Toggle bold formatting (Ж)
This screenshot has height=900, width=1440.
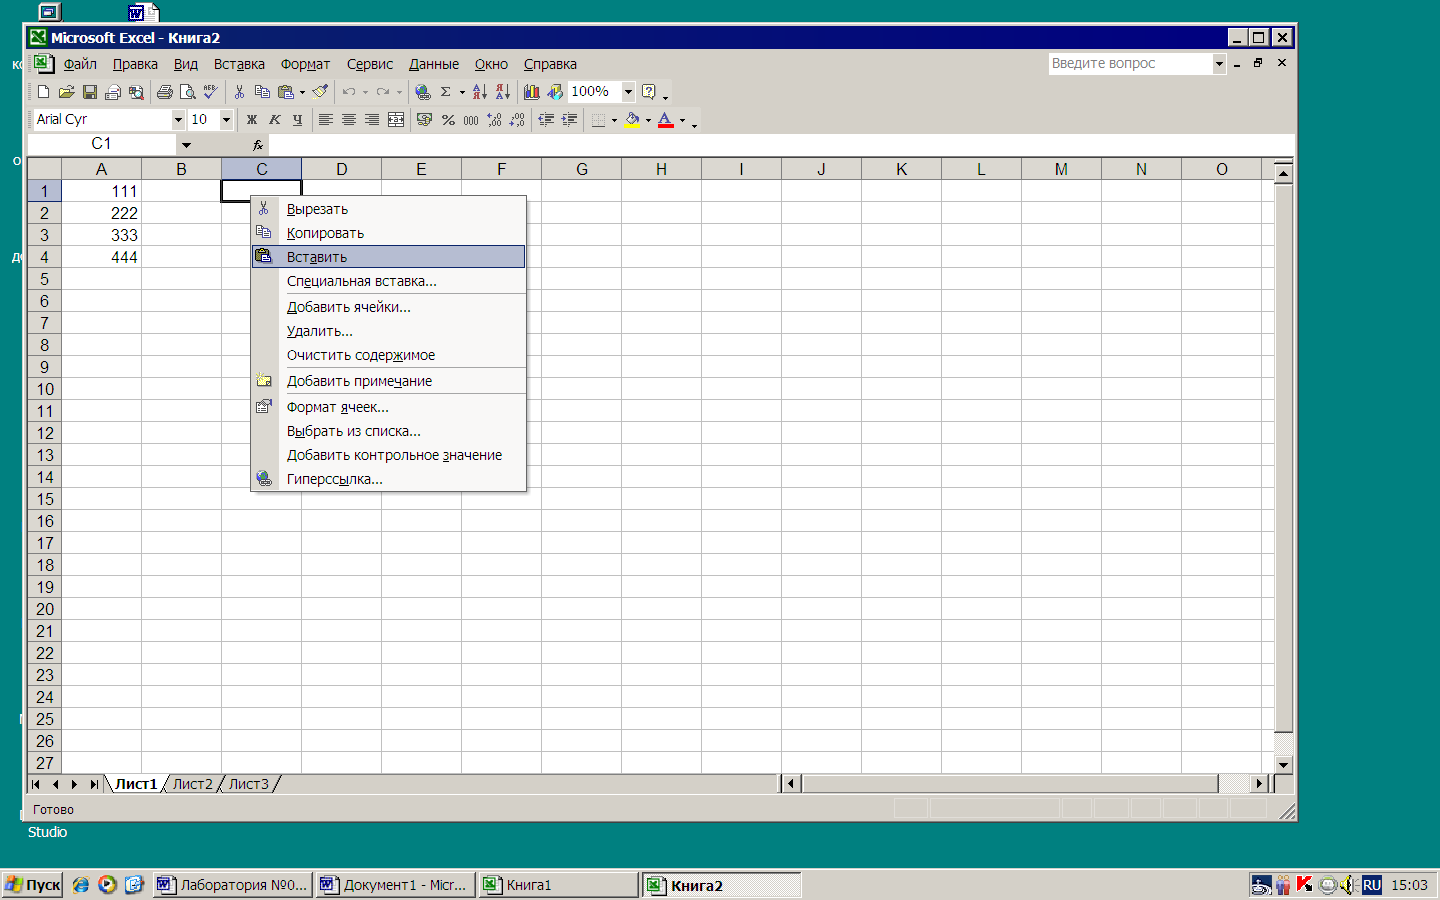click(x=252, y=120)
